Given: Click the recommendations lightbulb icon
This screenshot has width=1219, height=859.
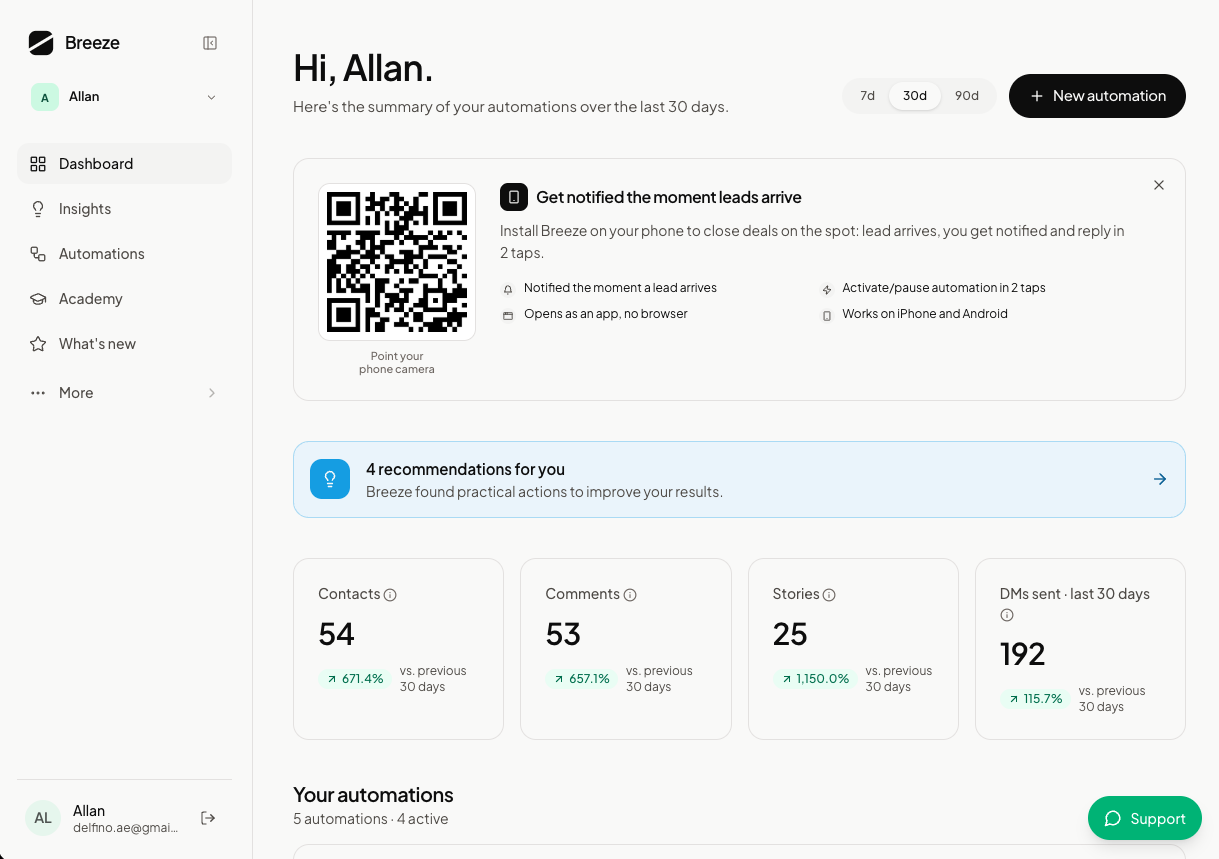Looking at the screenshot, I should 330,479.
